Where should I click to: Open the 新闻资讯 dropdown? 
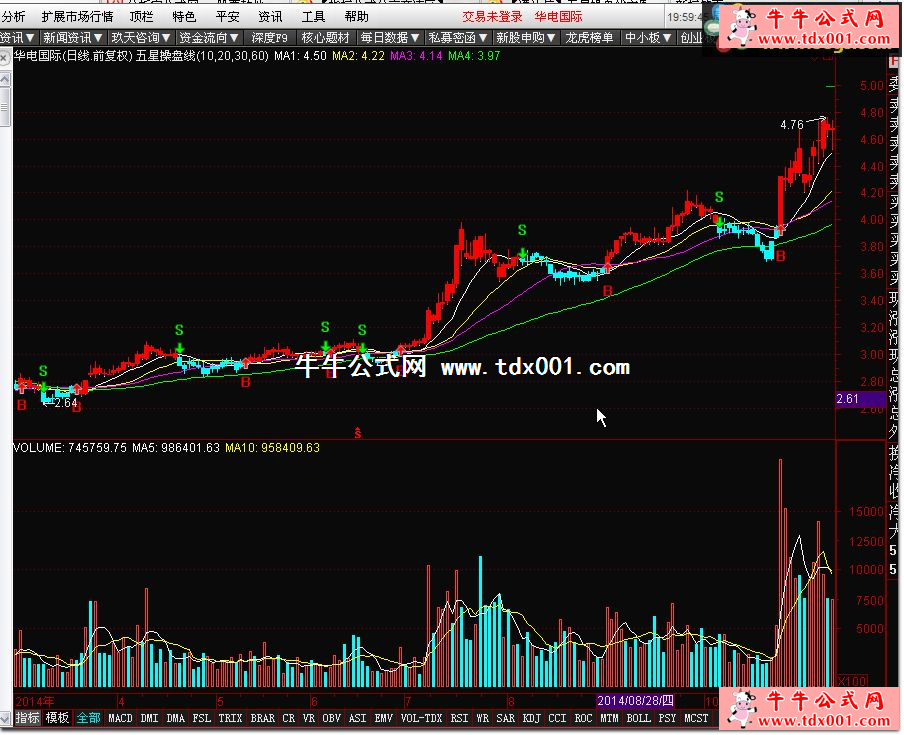pos(74,38)
